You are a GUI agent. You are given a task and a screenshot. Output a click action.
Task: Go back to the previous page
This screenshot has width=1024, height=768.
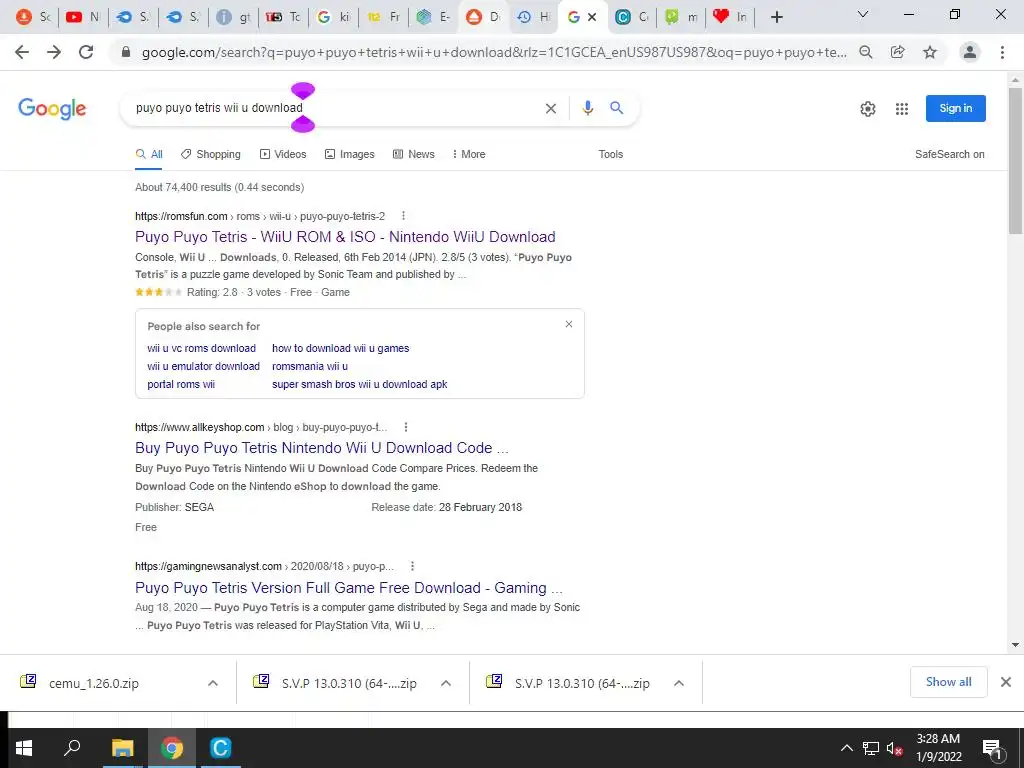coord(22,52)
